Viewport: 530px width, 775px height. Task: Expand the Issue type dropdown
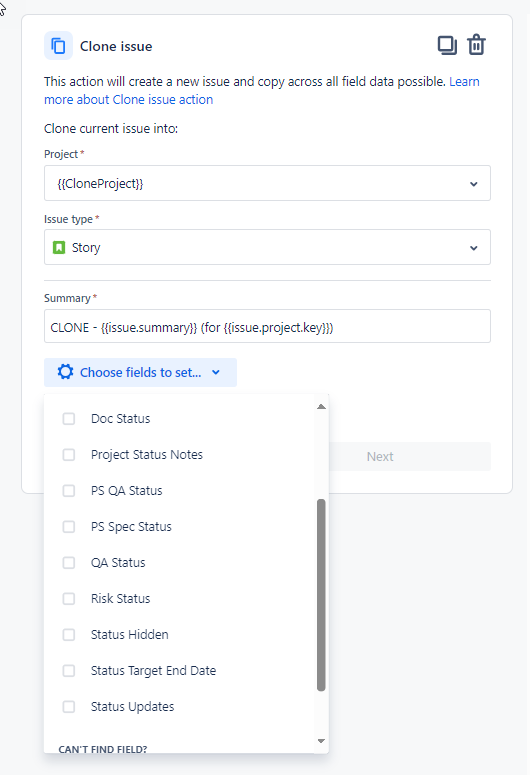[267, 247]
